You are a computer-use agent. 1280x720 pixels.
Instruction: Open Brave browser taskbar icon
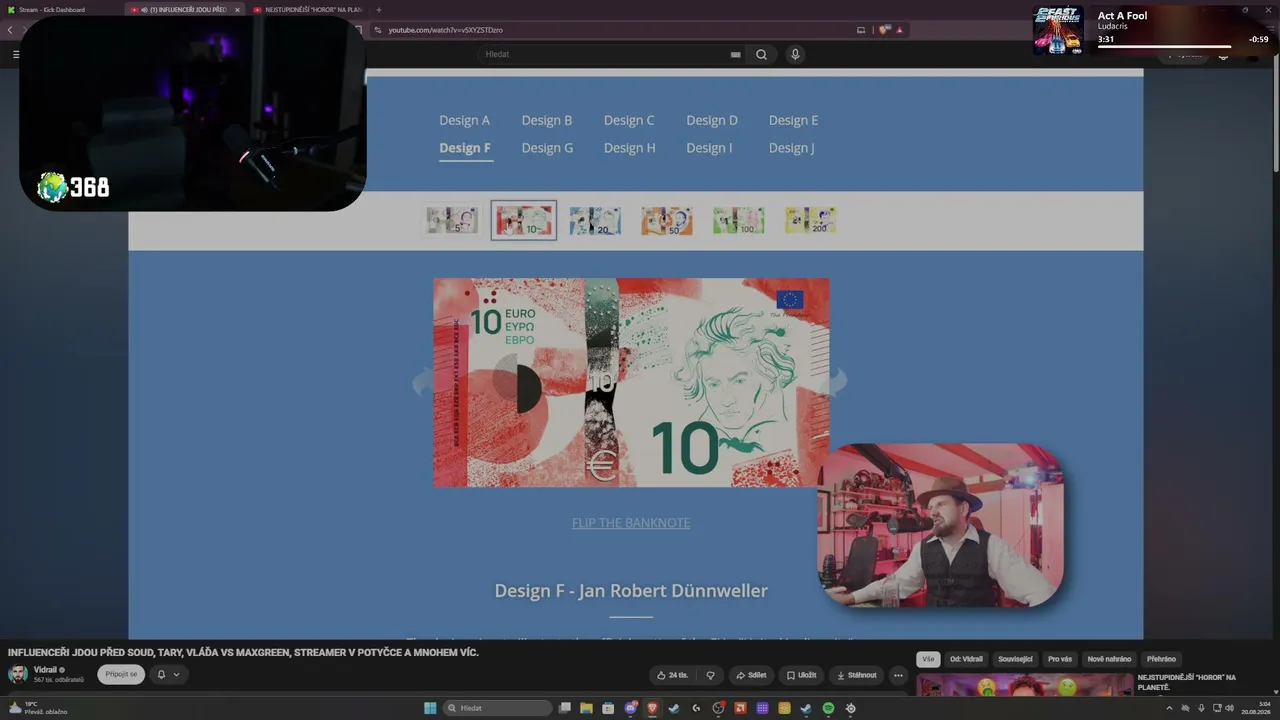coord(653,708)
